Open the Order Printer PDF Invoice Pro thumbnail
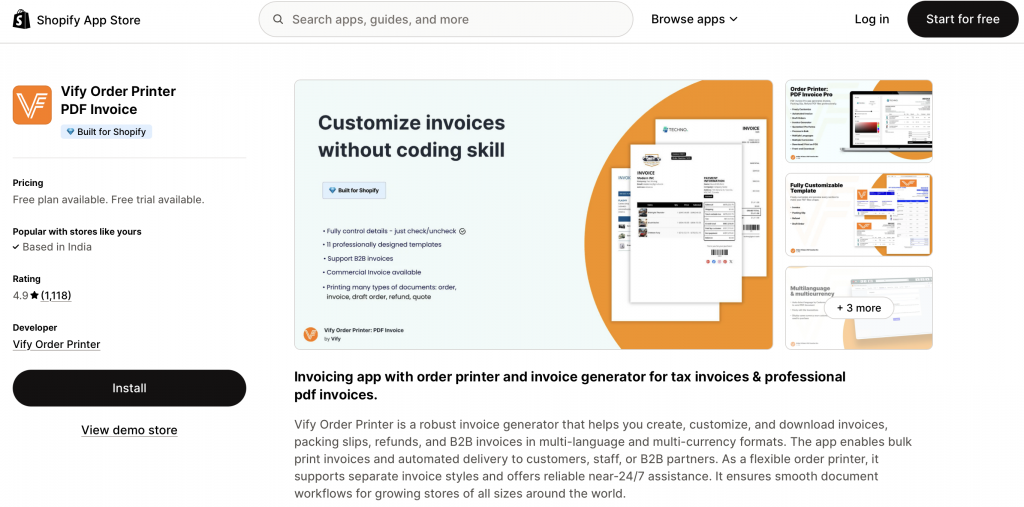Viewport: 1024px width, 507px height. (859, 121)
